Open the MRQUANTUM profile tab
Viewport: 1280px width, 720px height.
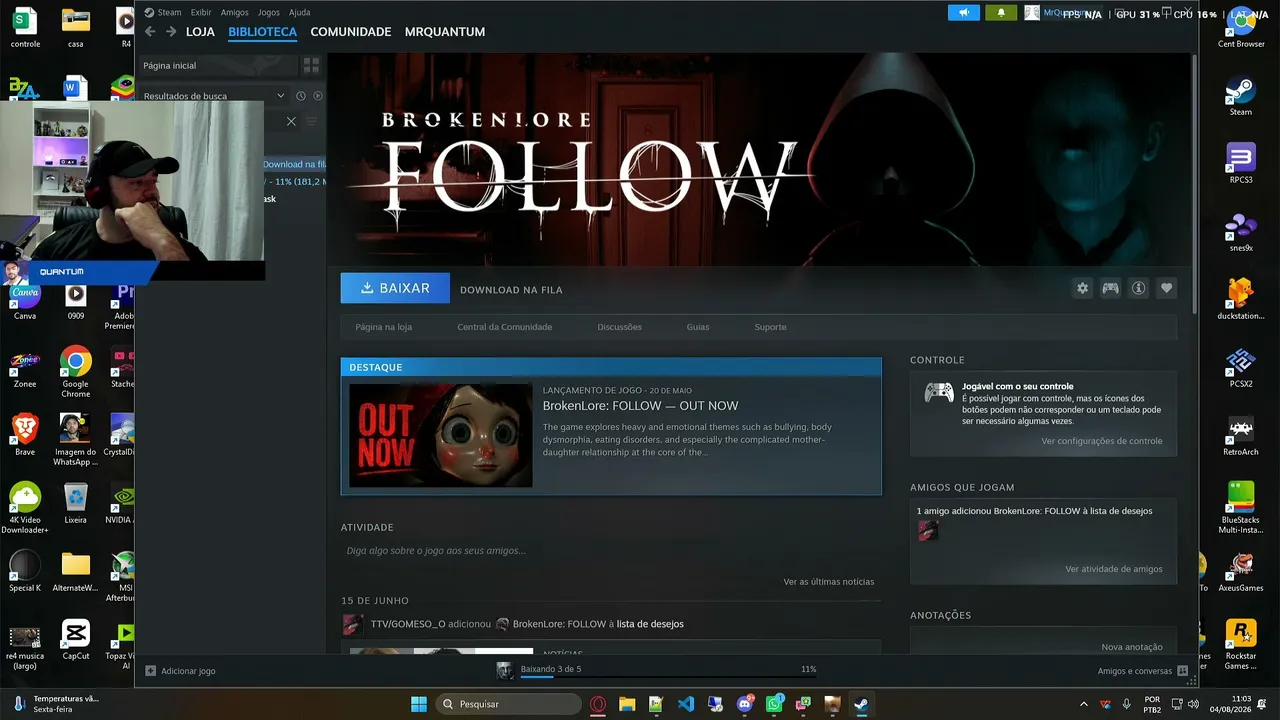pyautogui.click(x=445, y=32)
